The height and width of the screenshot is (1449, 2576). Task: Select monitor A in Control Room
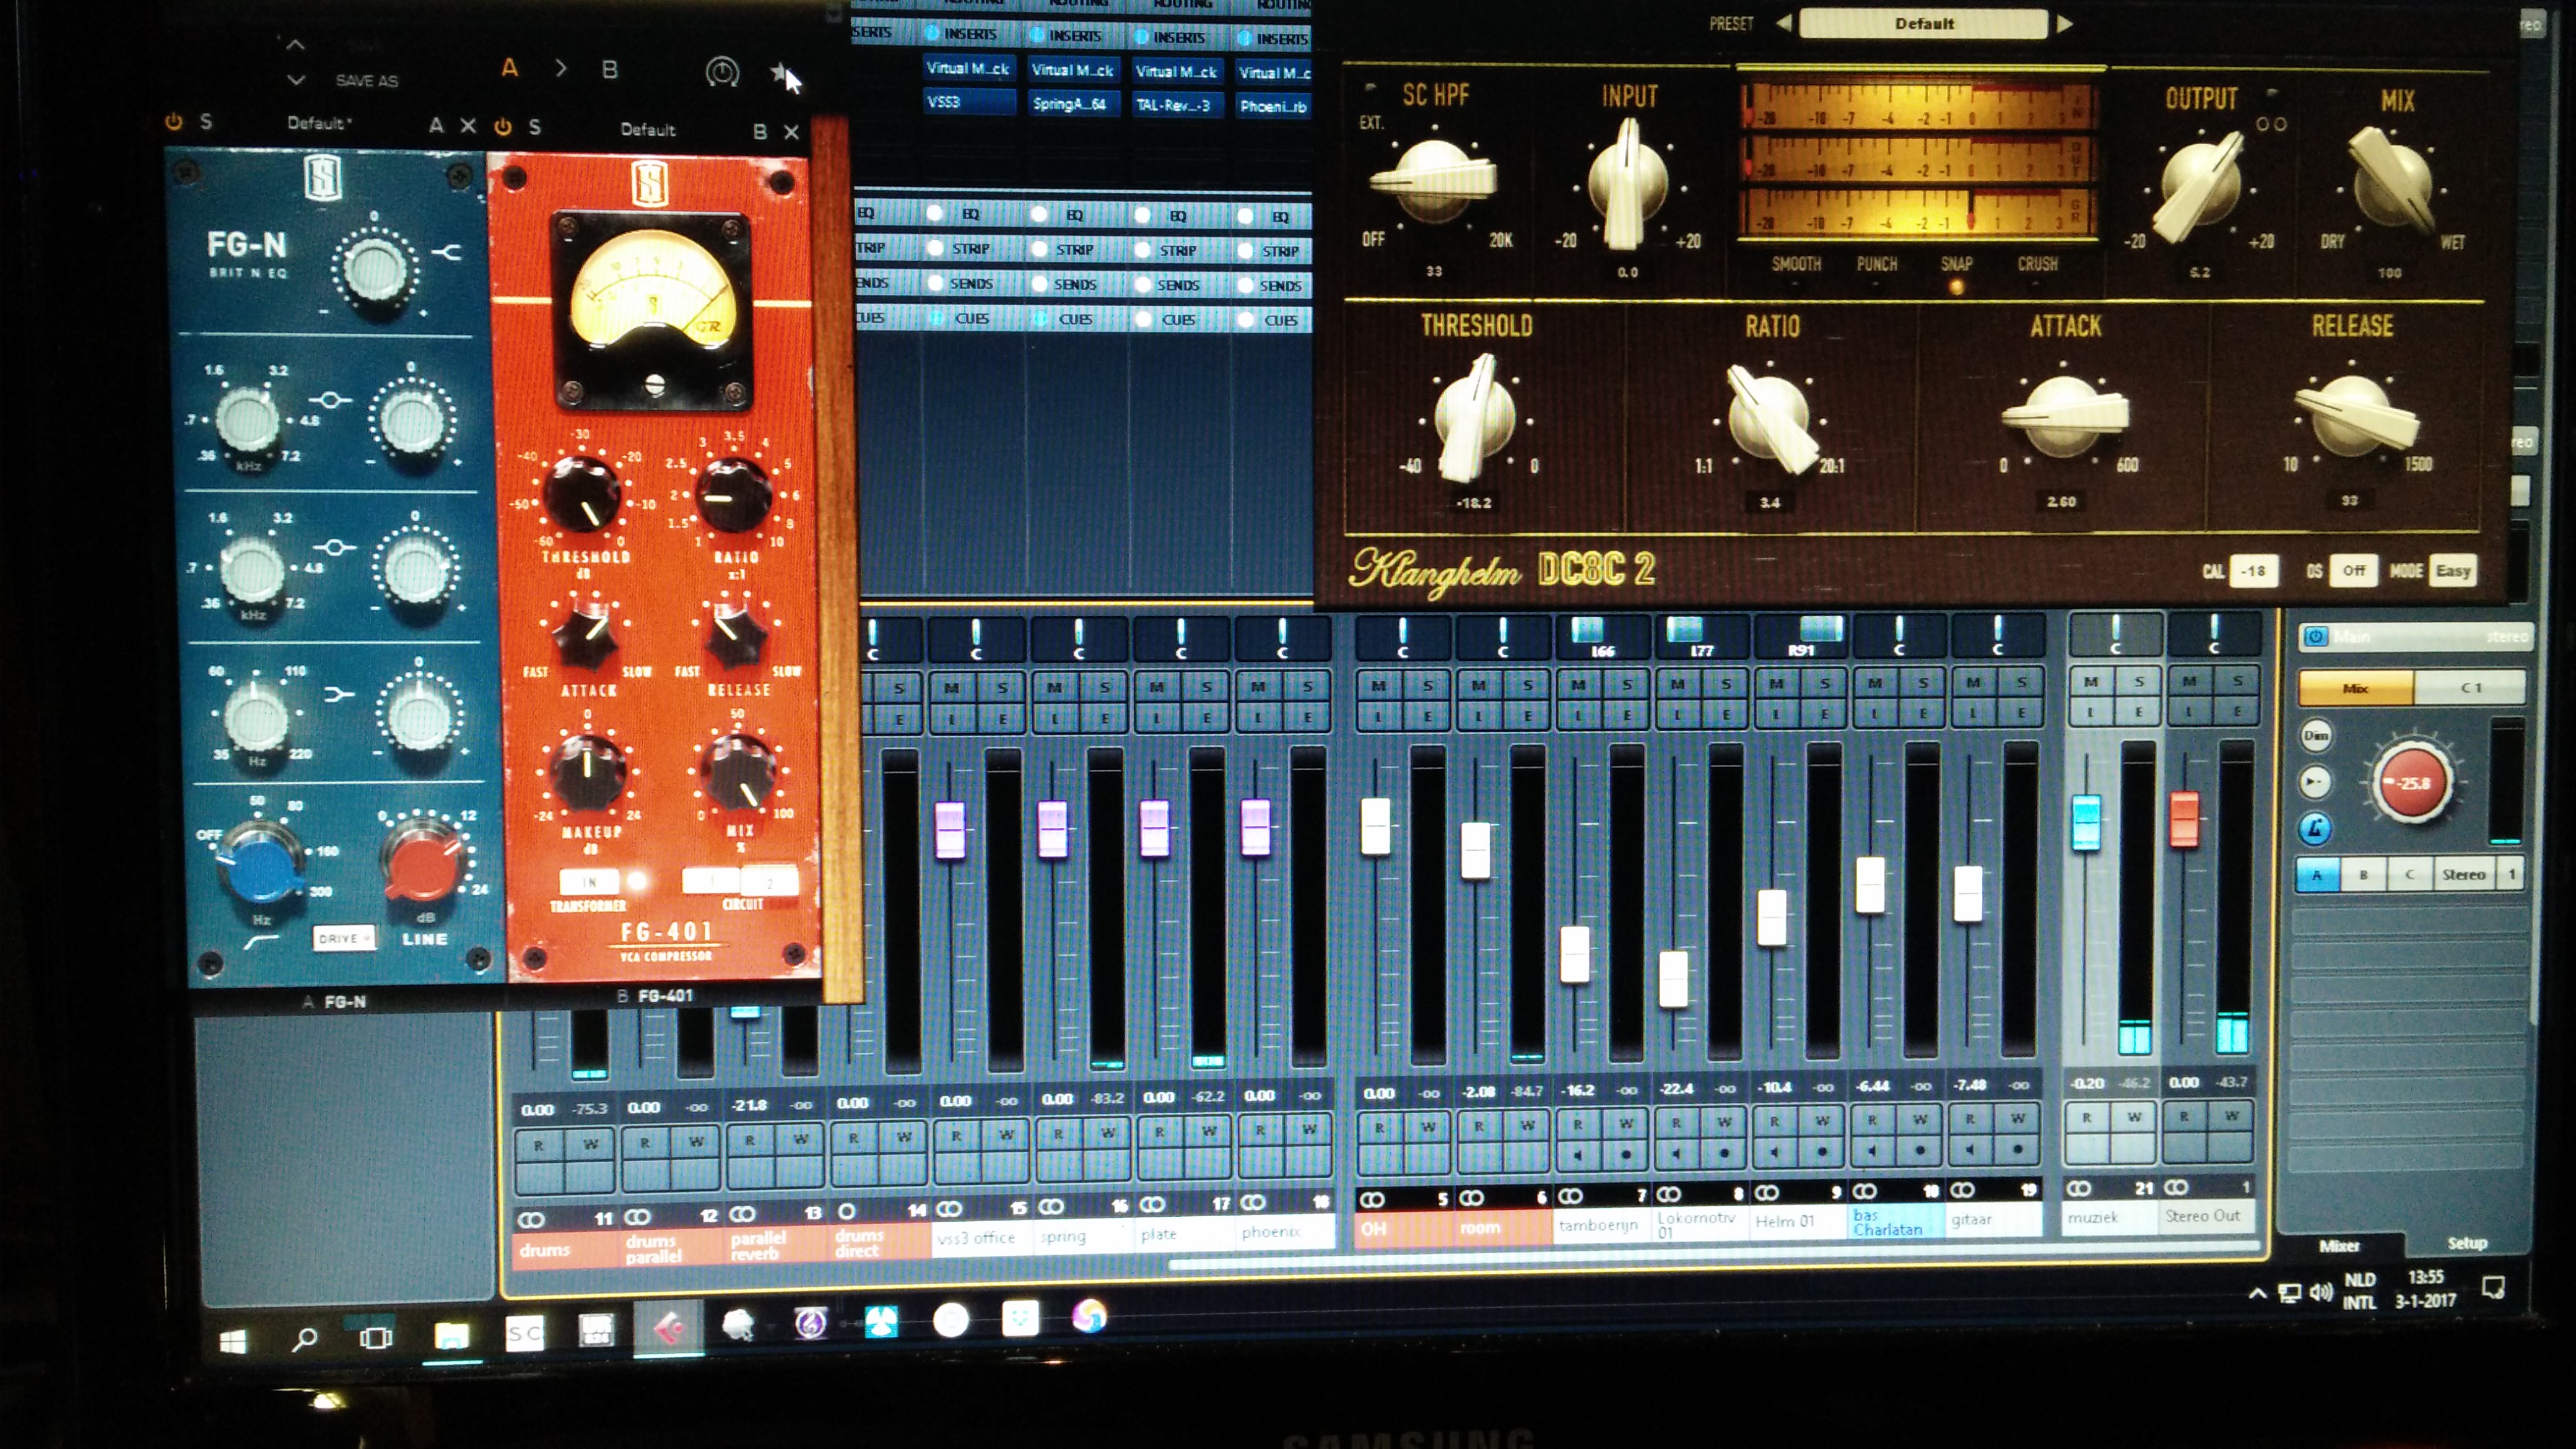pyautogui.click(x=2317, y=875)
